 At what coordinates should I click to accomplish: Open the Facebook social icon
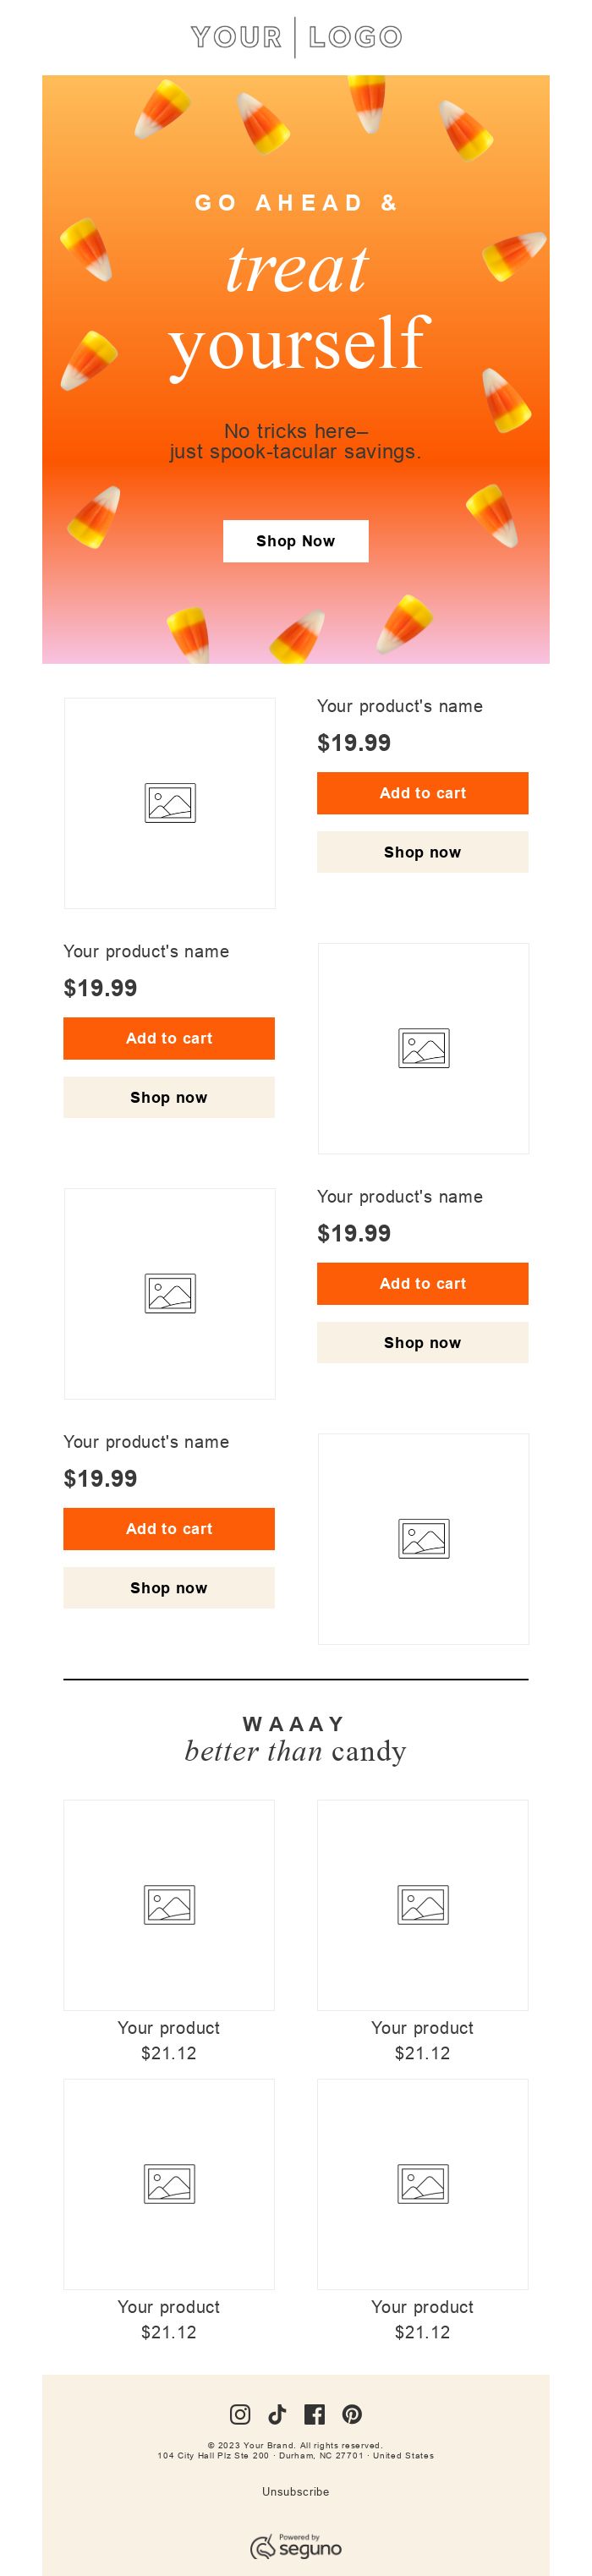pyautogui.click(x=314, y=2413)
